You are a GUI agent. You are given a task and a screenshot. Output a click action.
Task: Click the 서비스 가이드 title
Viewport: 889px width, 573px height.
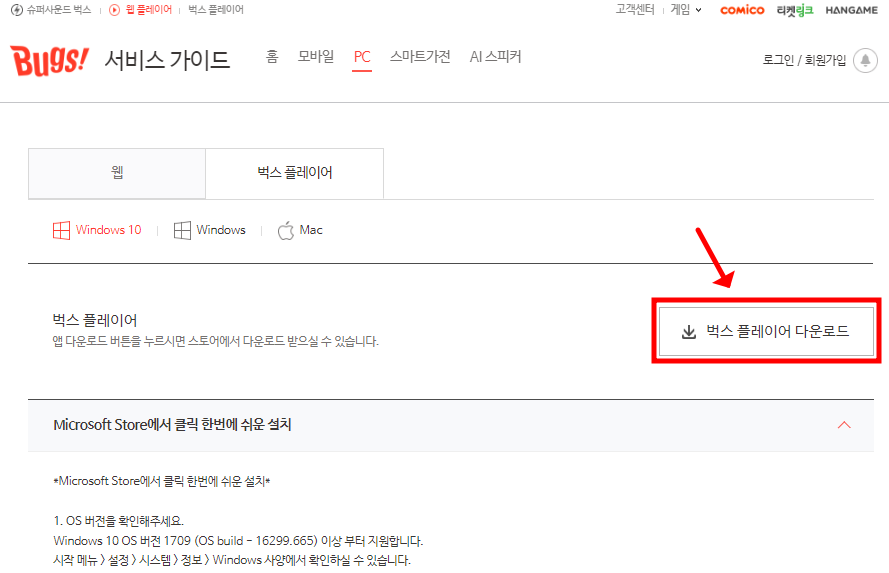[167, 60]
